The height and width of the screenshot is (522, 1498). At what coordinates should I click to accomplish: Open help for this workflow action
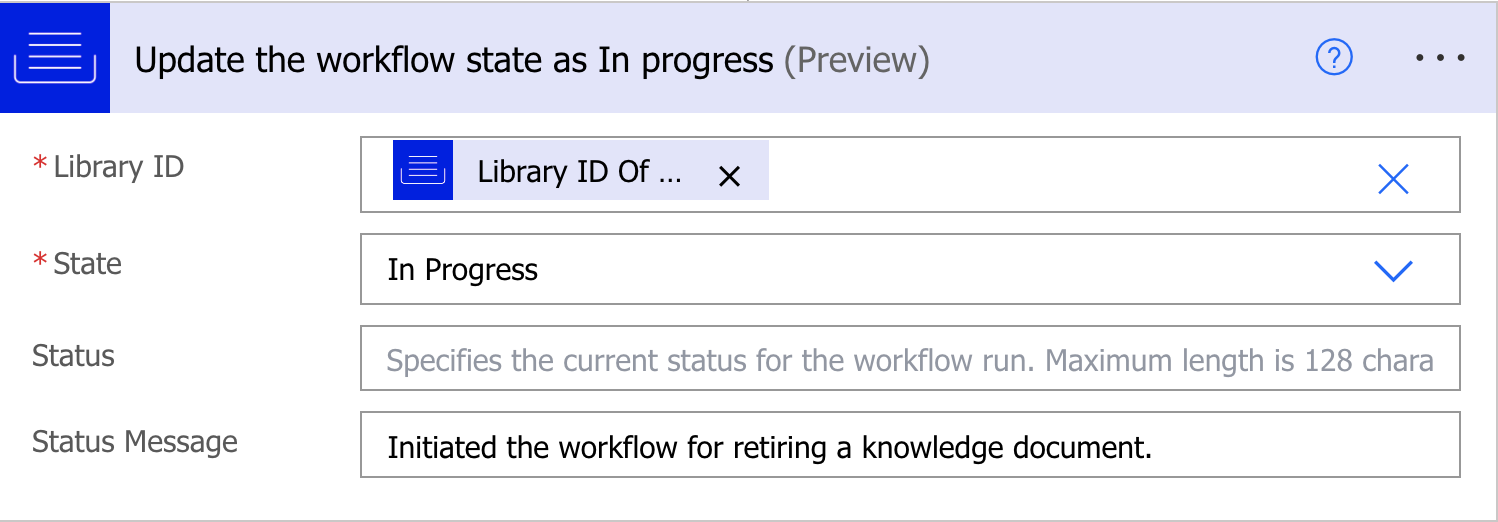1333,59
